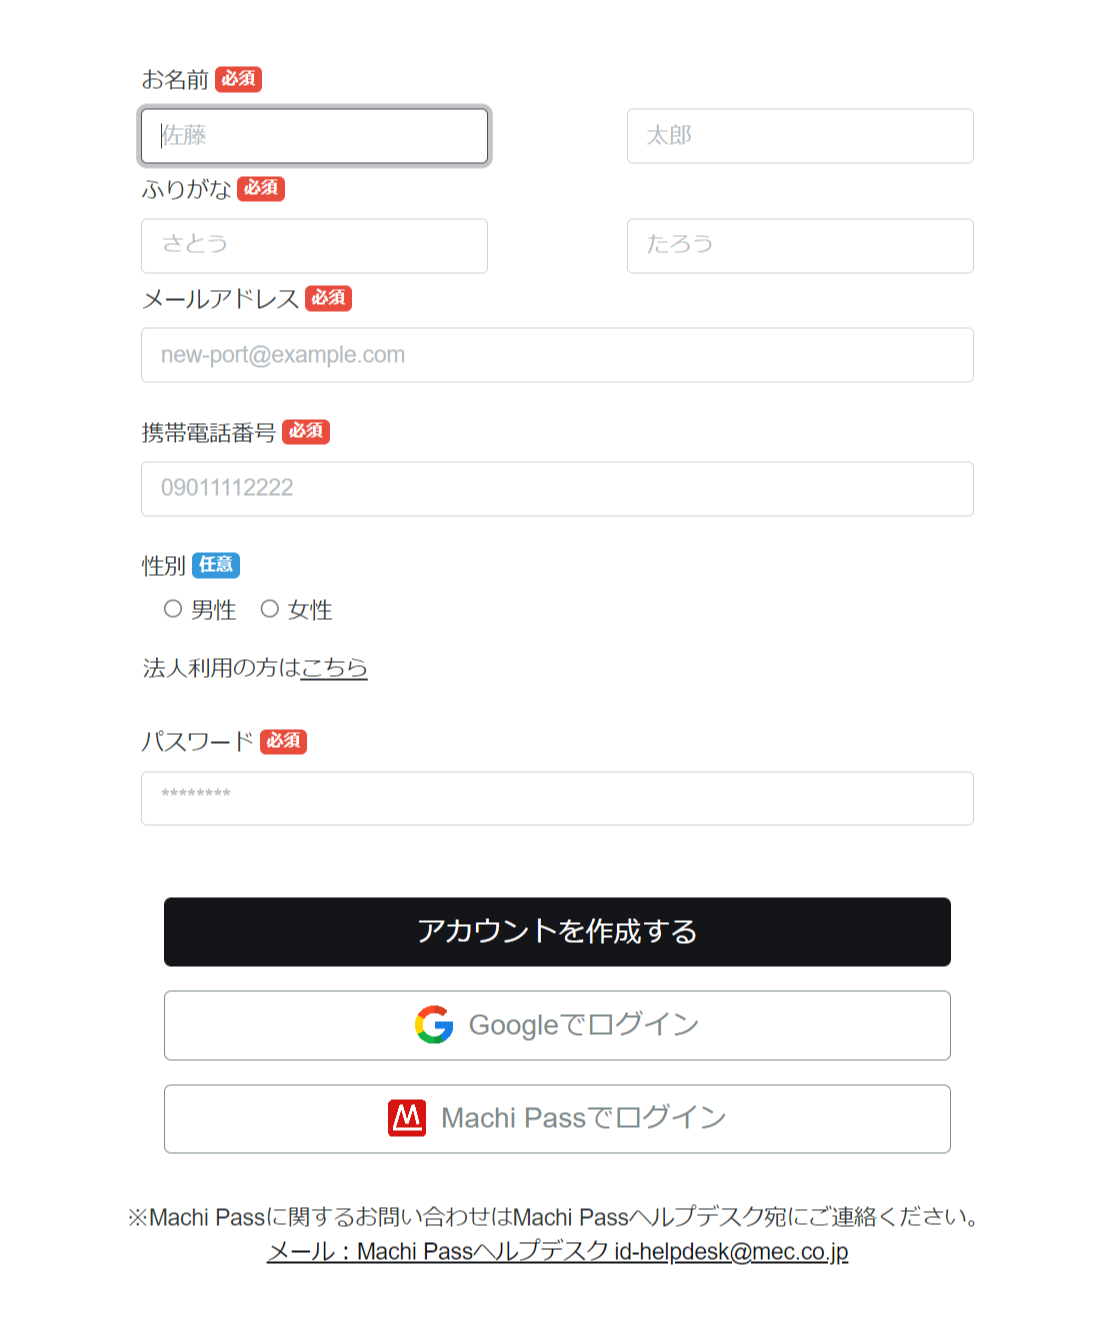Select the 女性 radio button

(269, 609)
